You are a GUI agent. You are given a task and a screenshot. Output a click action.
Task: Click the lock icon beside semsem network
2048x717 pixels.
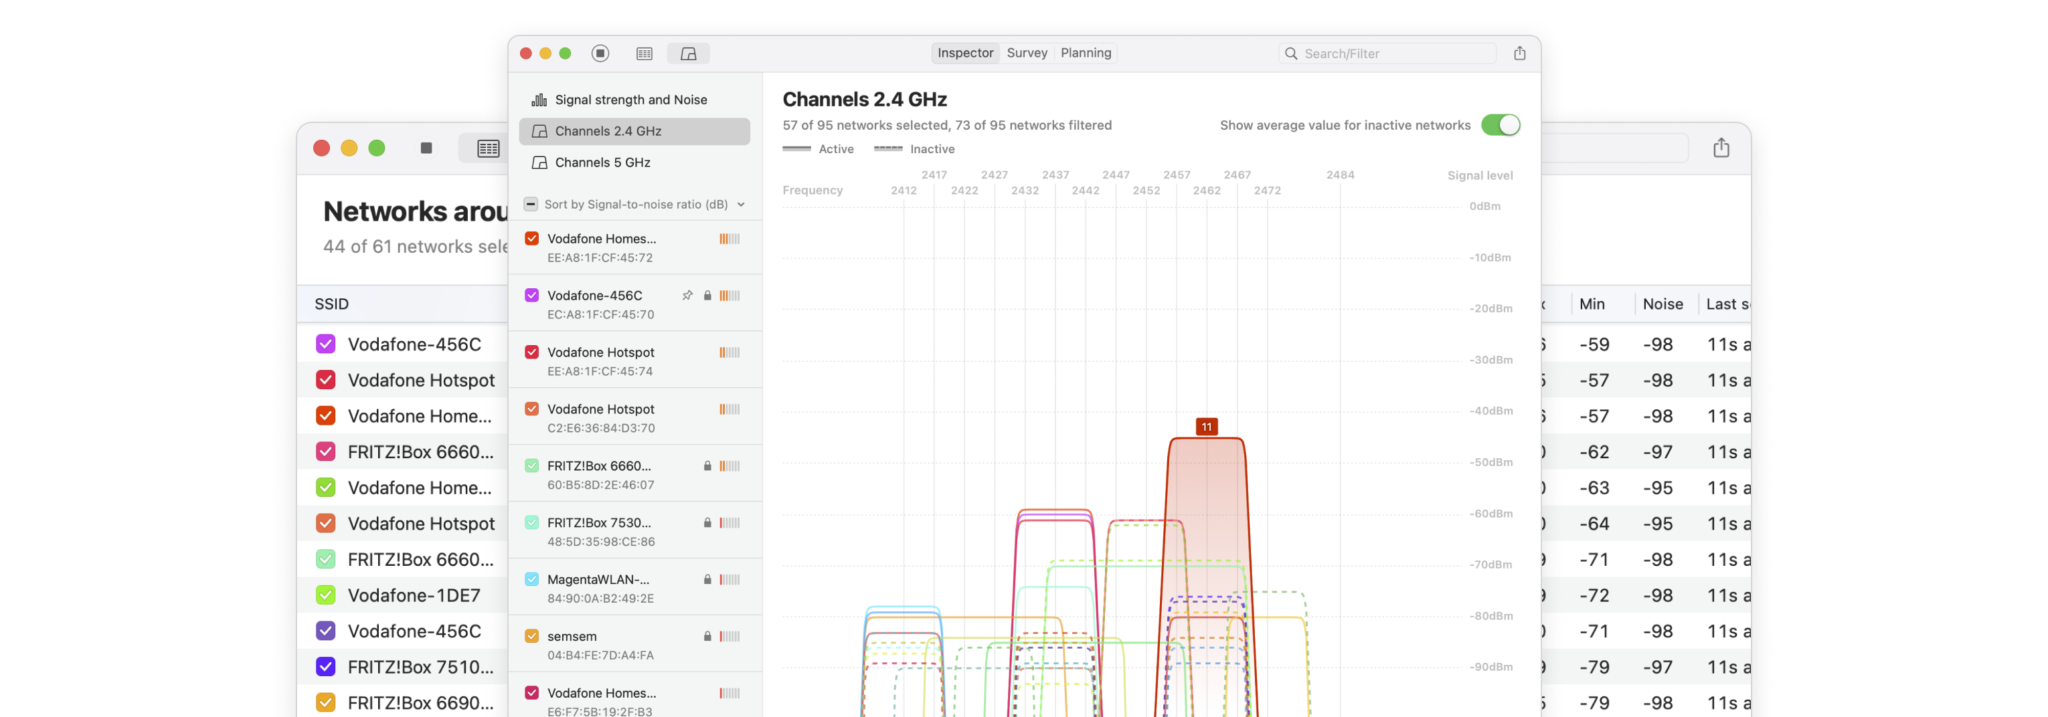[x=707, y=637]
